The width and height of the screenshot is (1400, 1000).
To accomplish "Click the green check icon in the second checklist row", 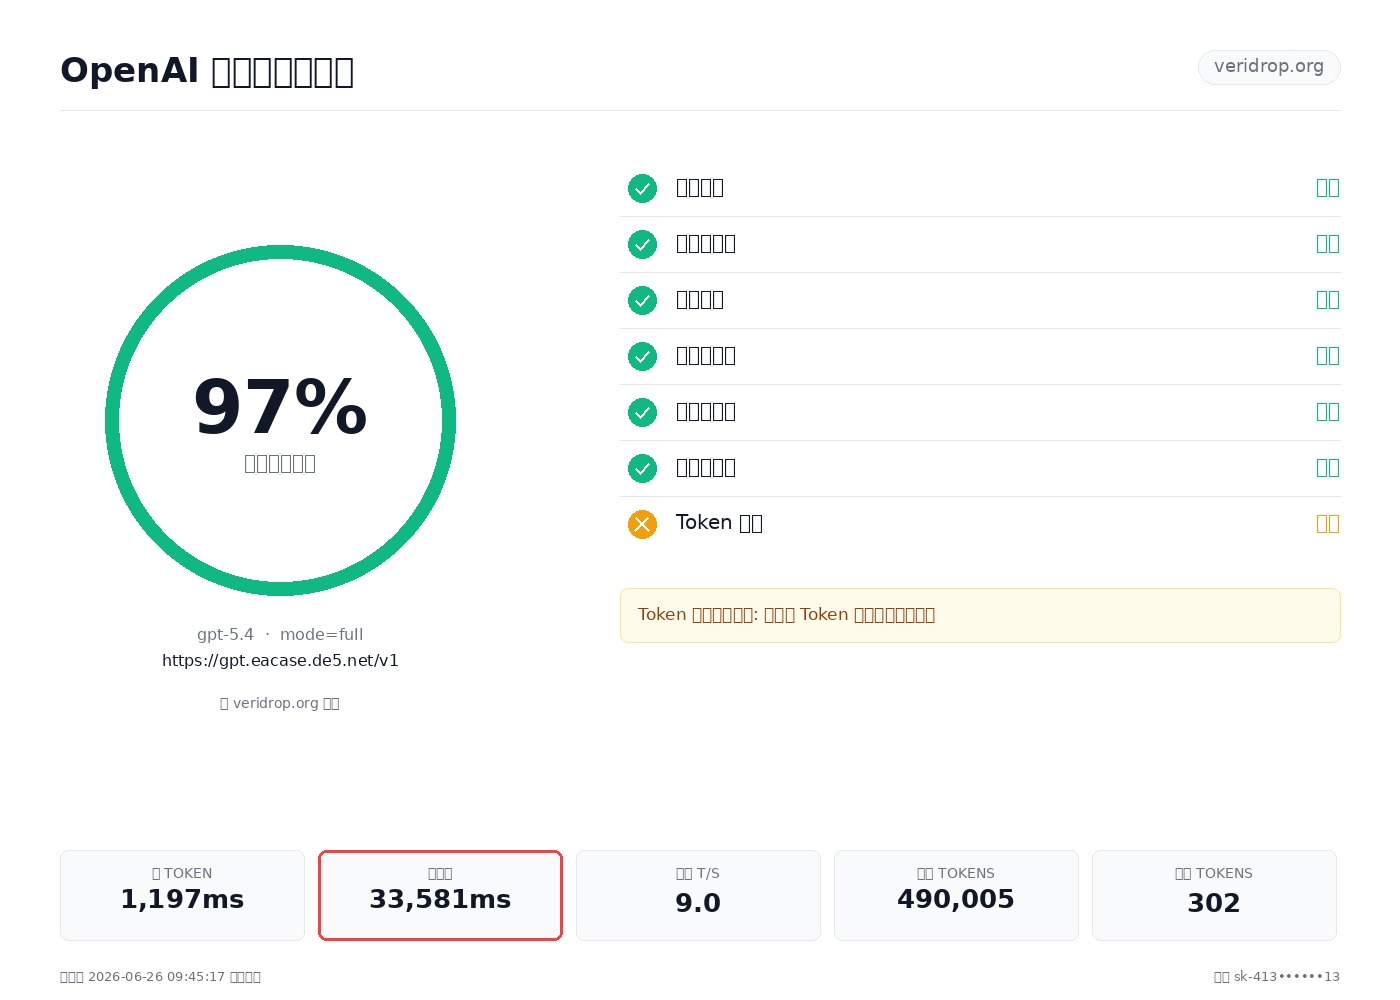I will click(x=642, y=244).
